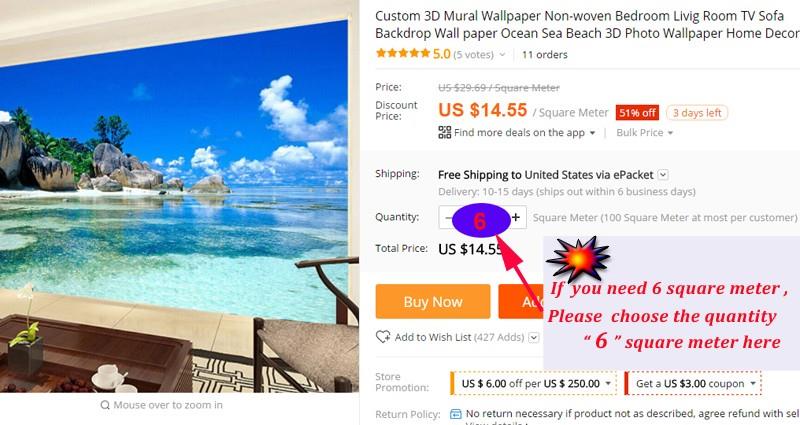
Task: Expand the rating votes dropdown arrow
Action: (502, 55)
